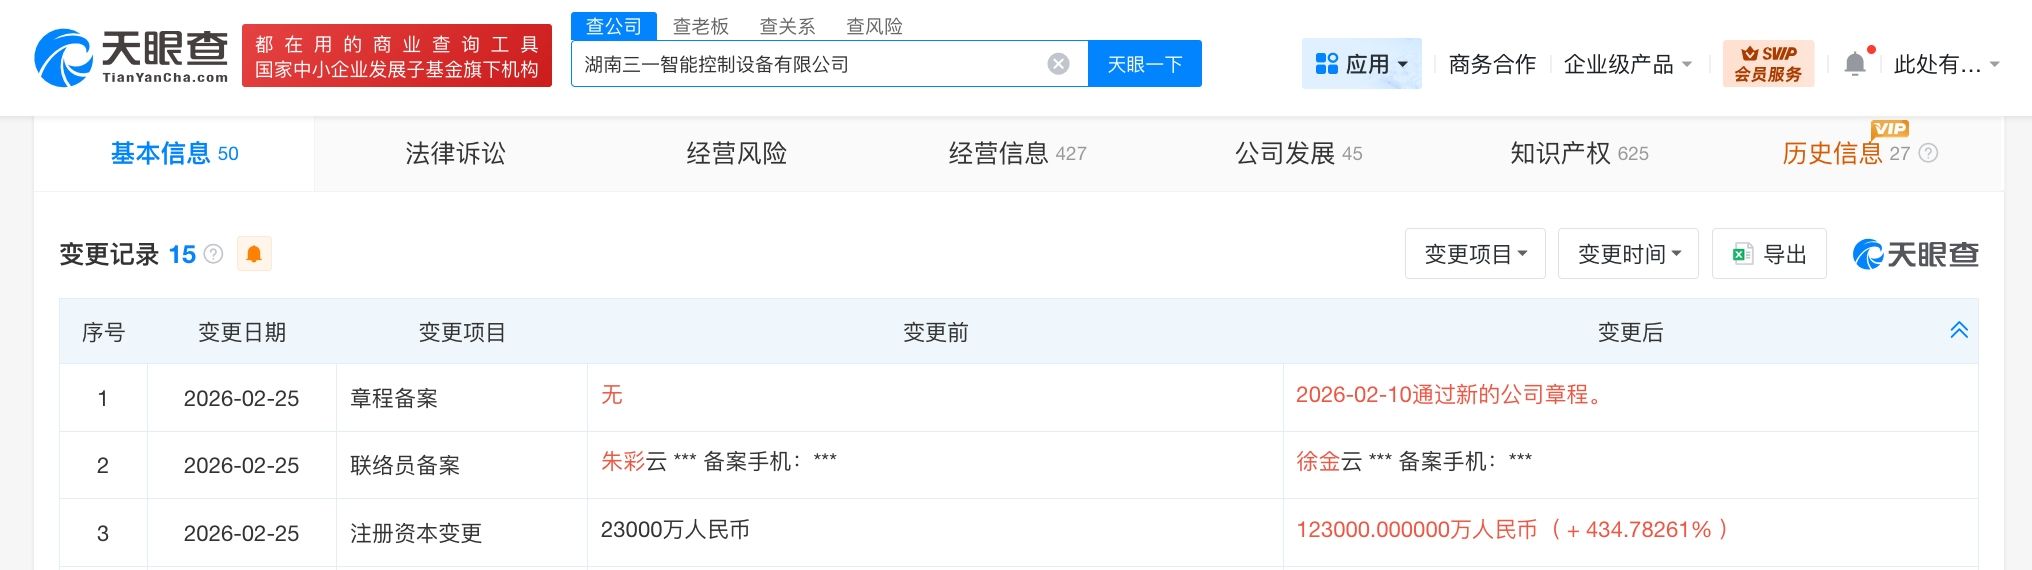The height and width of the screenshot is (570, 2032).
Task: Open the 企业级产品 dropdown
Action: click(1627, 64)
